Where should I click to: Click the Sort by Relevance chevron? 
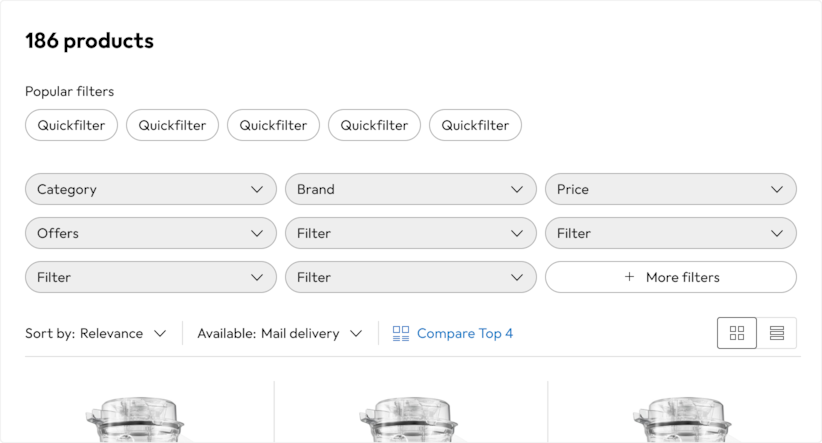point(160,333)
